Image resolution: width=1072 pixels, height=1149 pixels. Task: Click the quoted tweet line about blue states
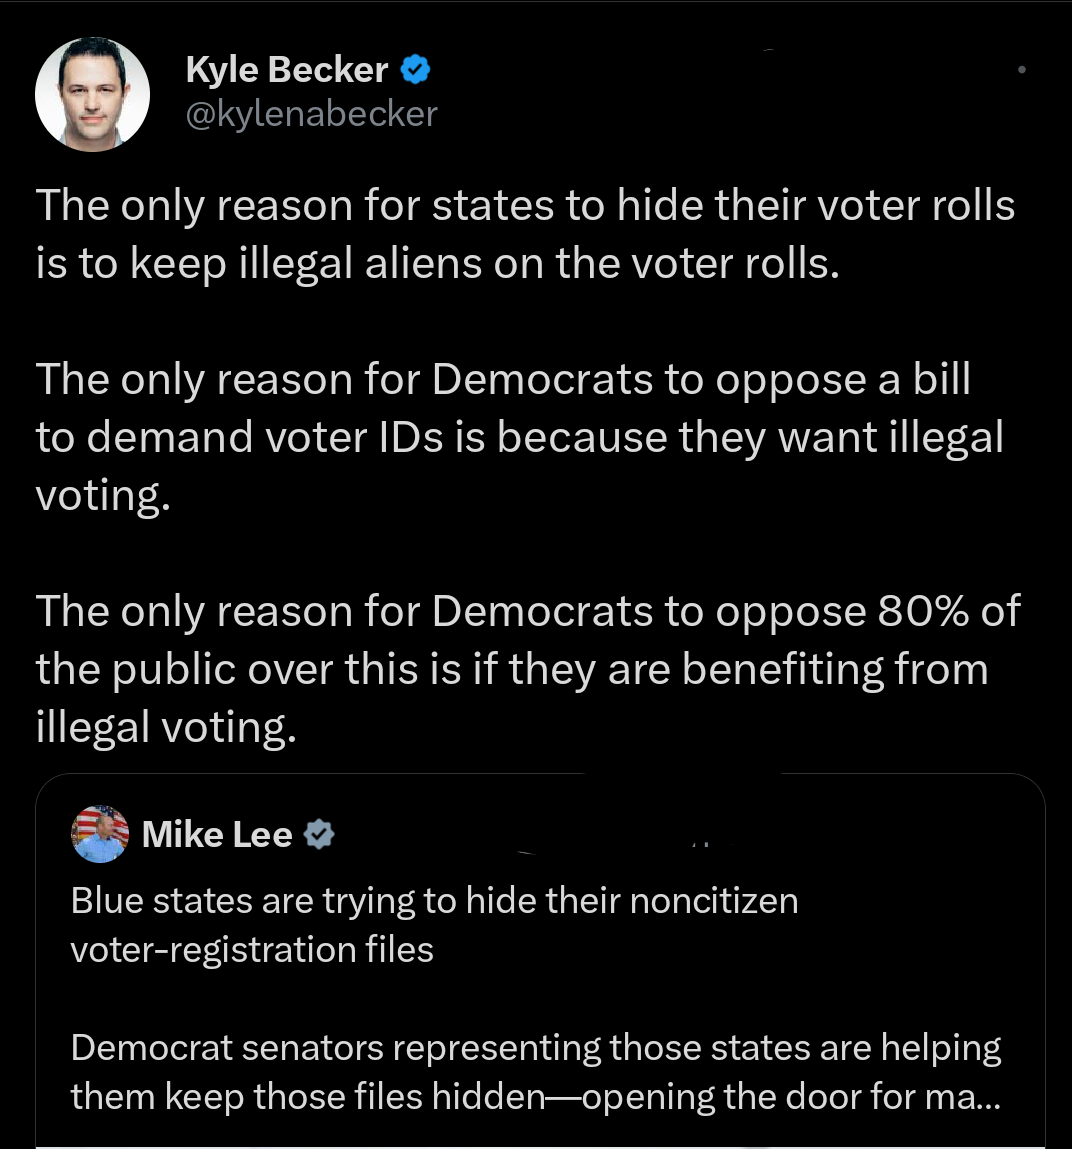[434, 900]
